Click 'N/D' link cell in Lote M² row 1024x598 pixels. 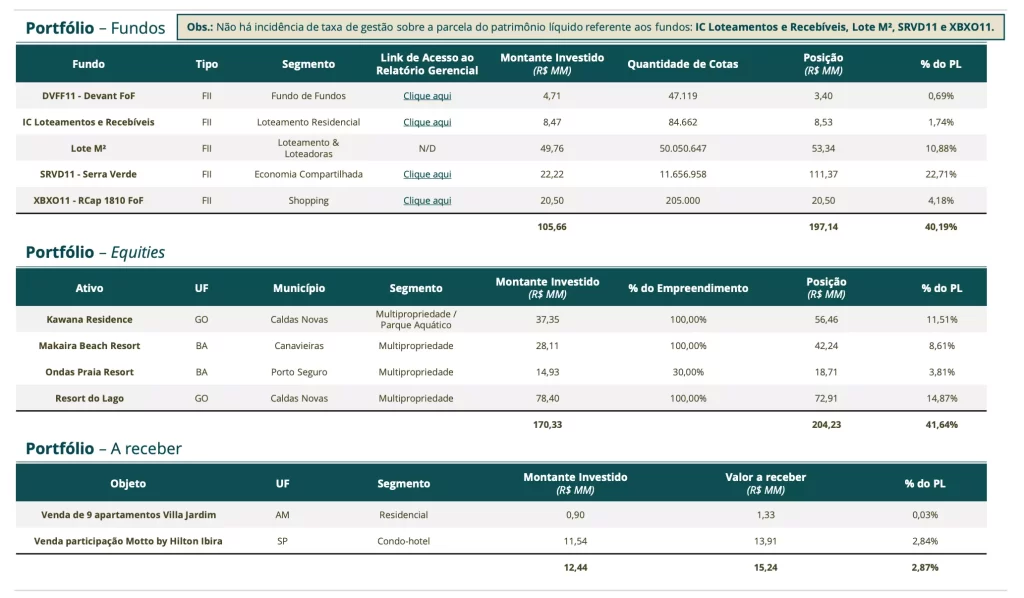coord(427,148)
